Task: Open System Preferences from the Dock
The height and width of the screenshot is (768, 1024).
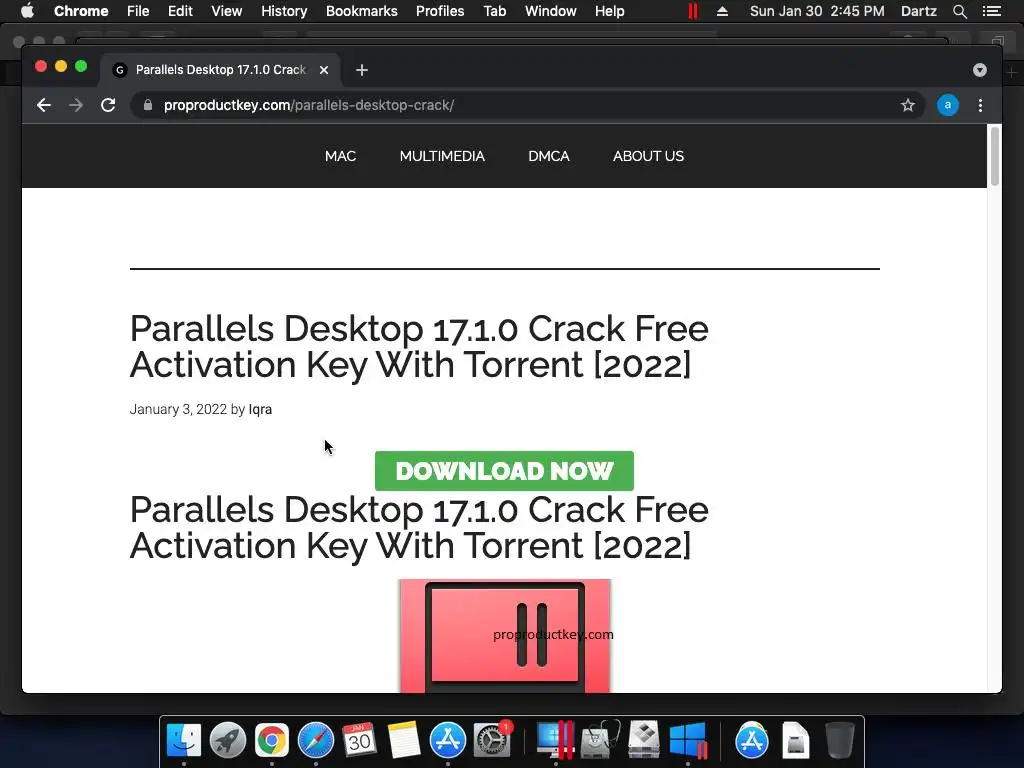Action: click(x=492, y=741)
